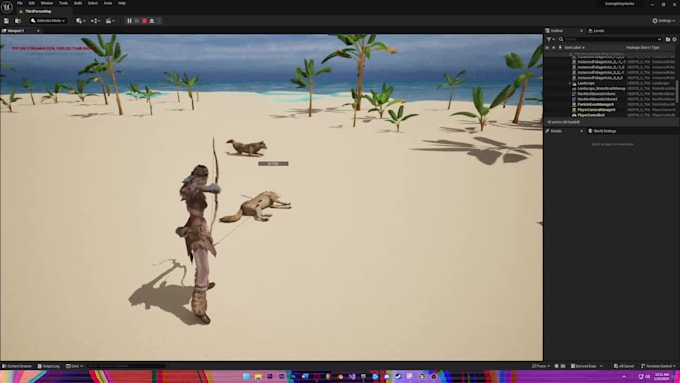Click the Unreal Engine logo icon

[7, 7]
